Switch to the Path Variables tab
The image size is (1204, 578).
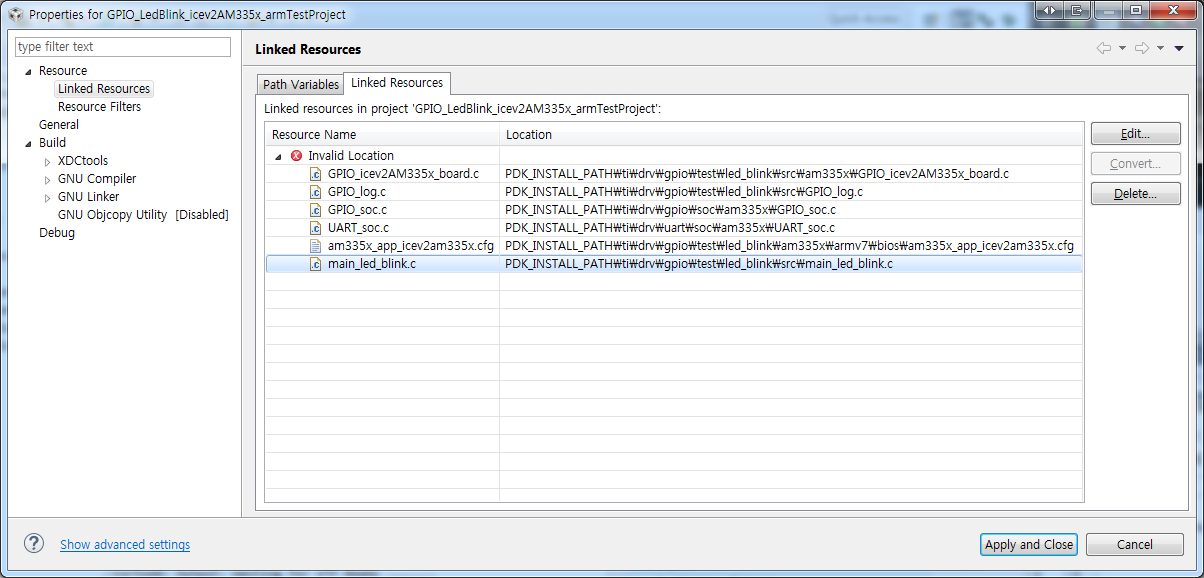coord(300,85)
